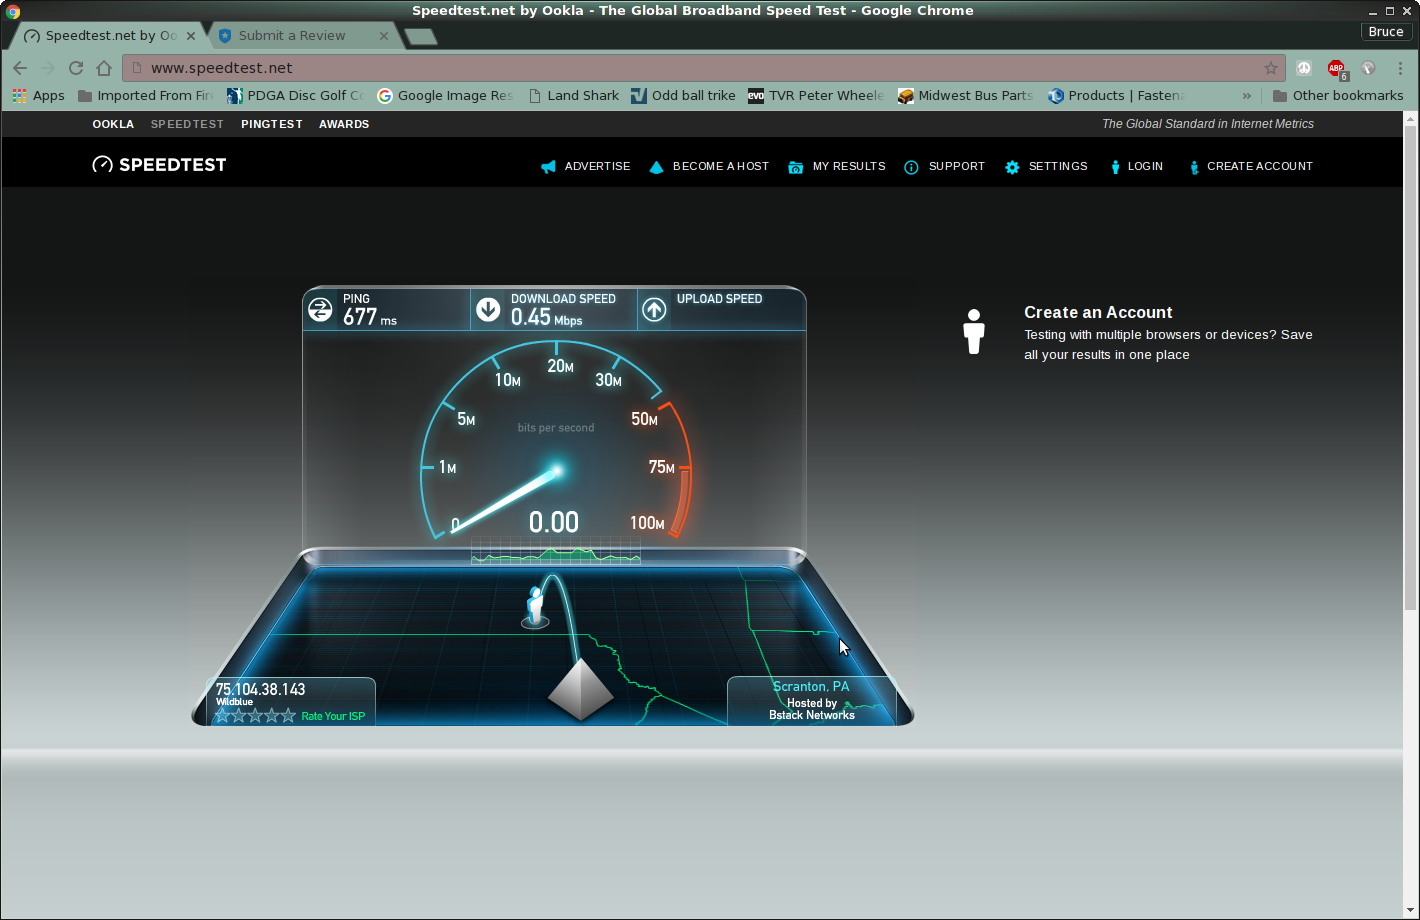This screenshot has height=920, width=1420.
Task: Open the AWARDS navigation item
Action: 344,124
